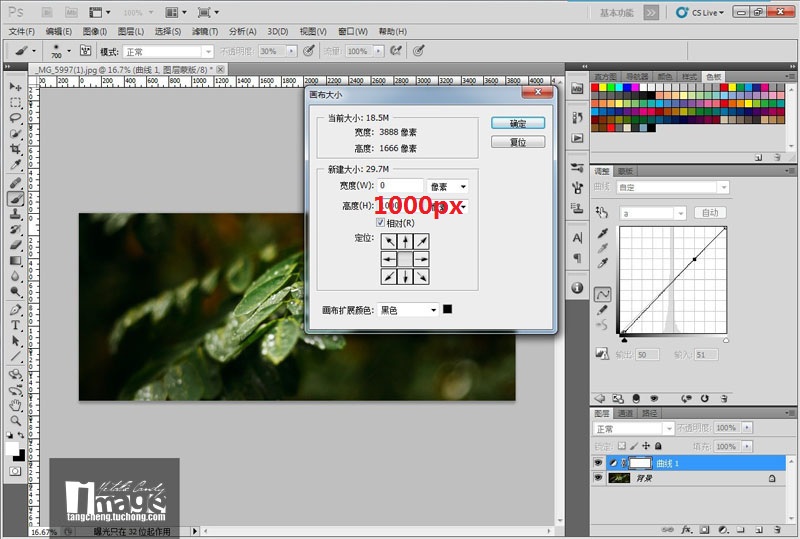
Task: Click the 确定 button in the dialog
Action: (518, 123)
